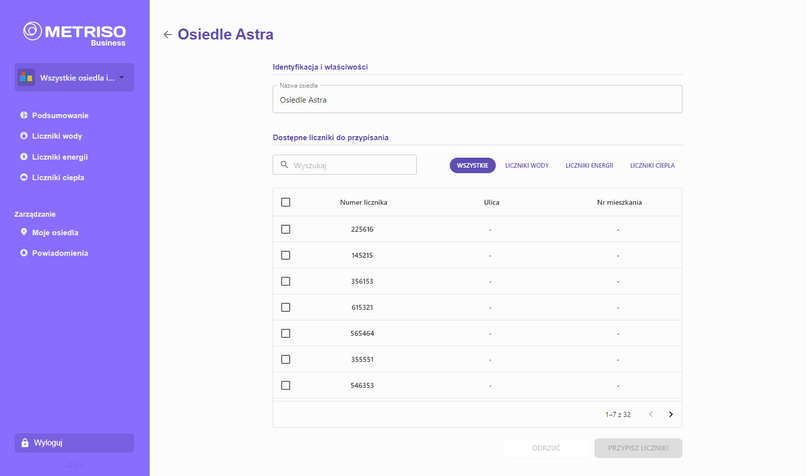Open Liczniki ciepła in the sidebar
The width and height of the screenshot is (807, 476).
pyautogui.click(x=58, y=178)
